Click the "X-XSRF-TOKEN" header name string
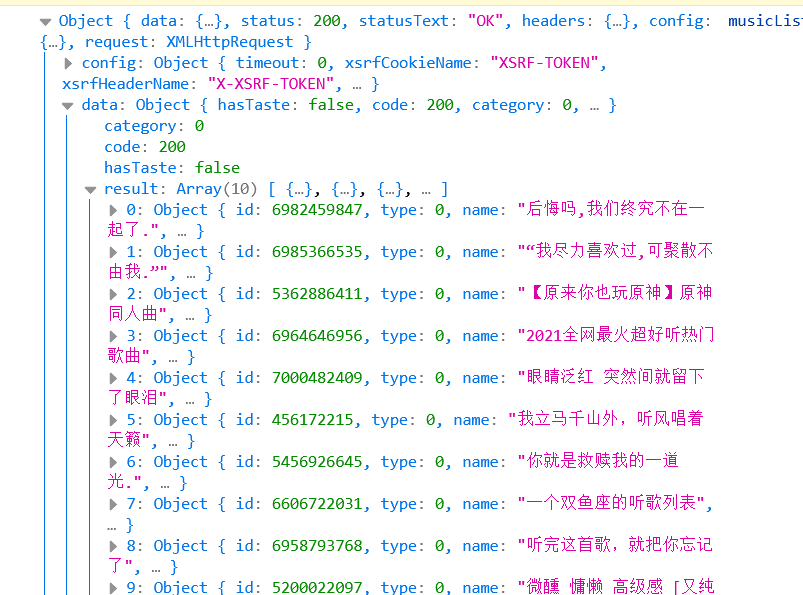The width and height of the screenshot is (803, 595). coord(271,84)
